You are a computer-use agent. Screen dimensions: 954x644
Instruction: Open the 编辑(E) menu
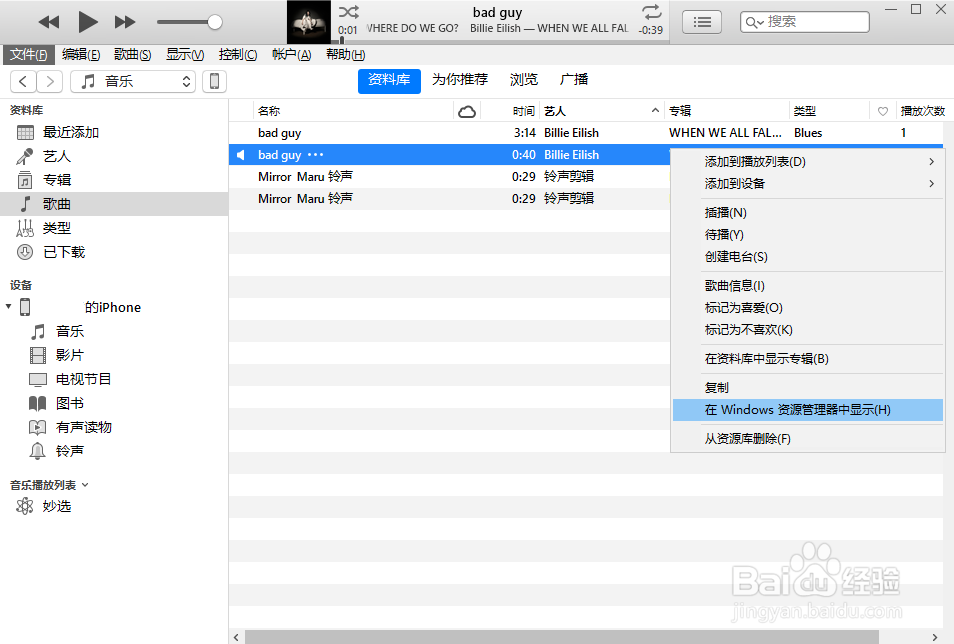pyautogui.click(x=80, y=55)
